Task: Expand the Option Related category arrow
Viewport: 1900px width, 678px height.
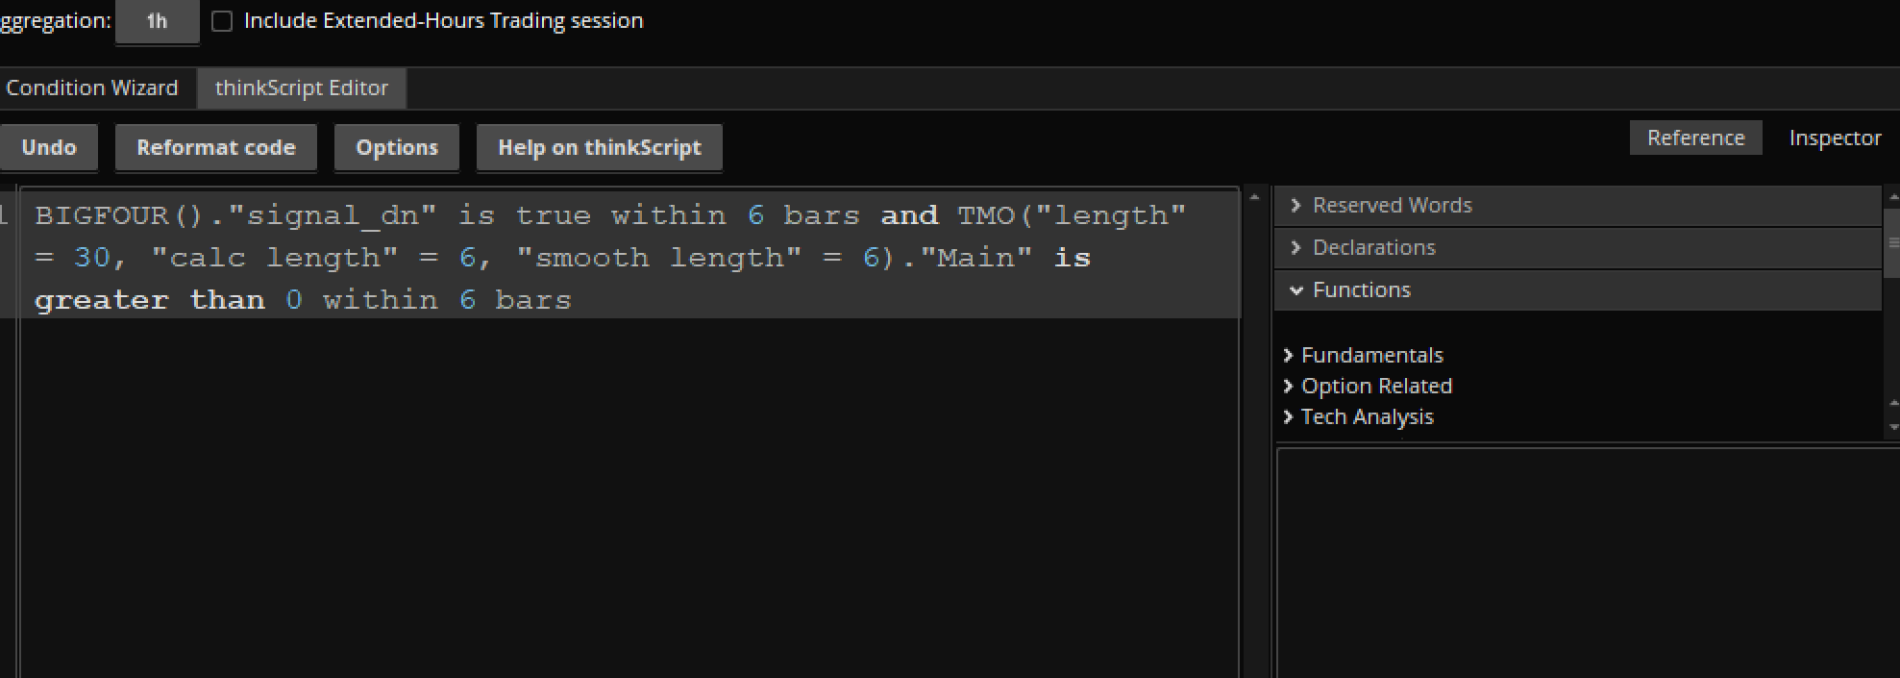Action: click(x=1288, y=386)
